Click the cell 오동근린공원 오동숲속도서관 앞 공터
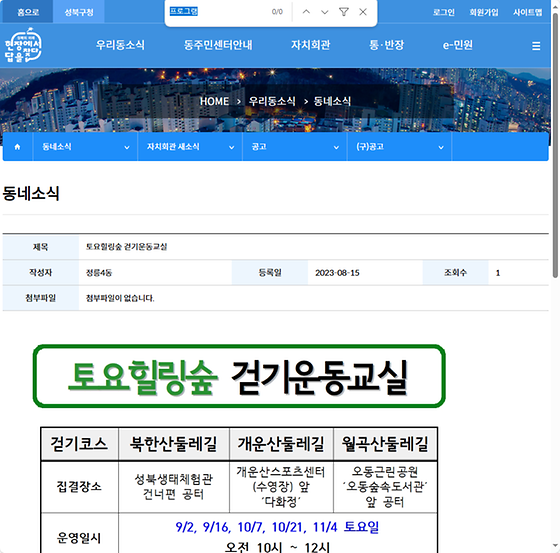 click(385, 487)
